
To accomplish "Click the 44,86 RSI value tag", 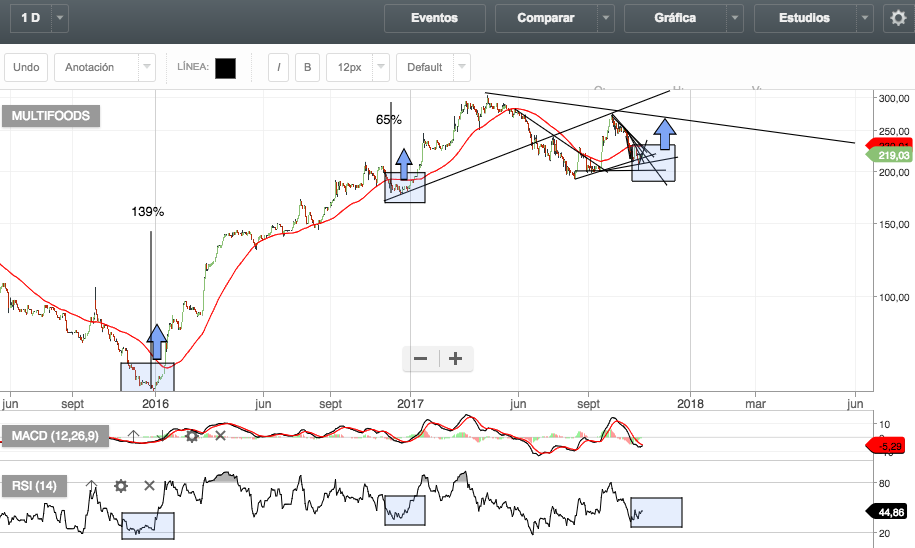I will pyautogui.click(x=889, y=512).
